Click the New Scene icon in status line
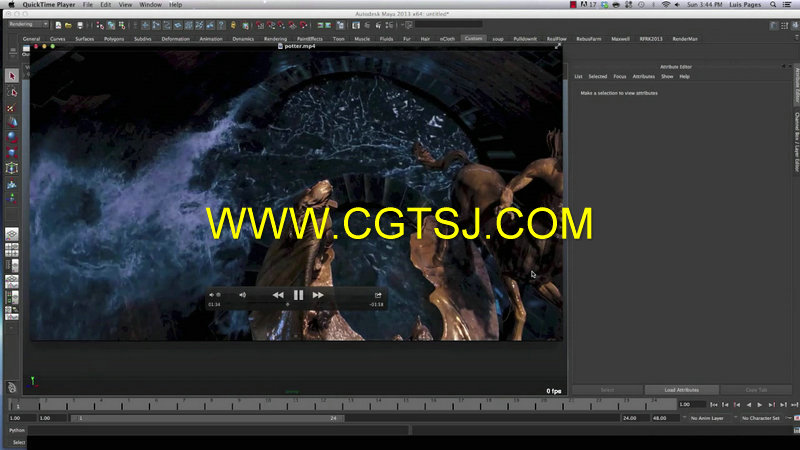The image size is (800, 450). pyautogui.click(x=58, y=25)
